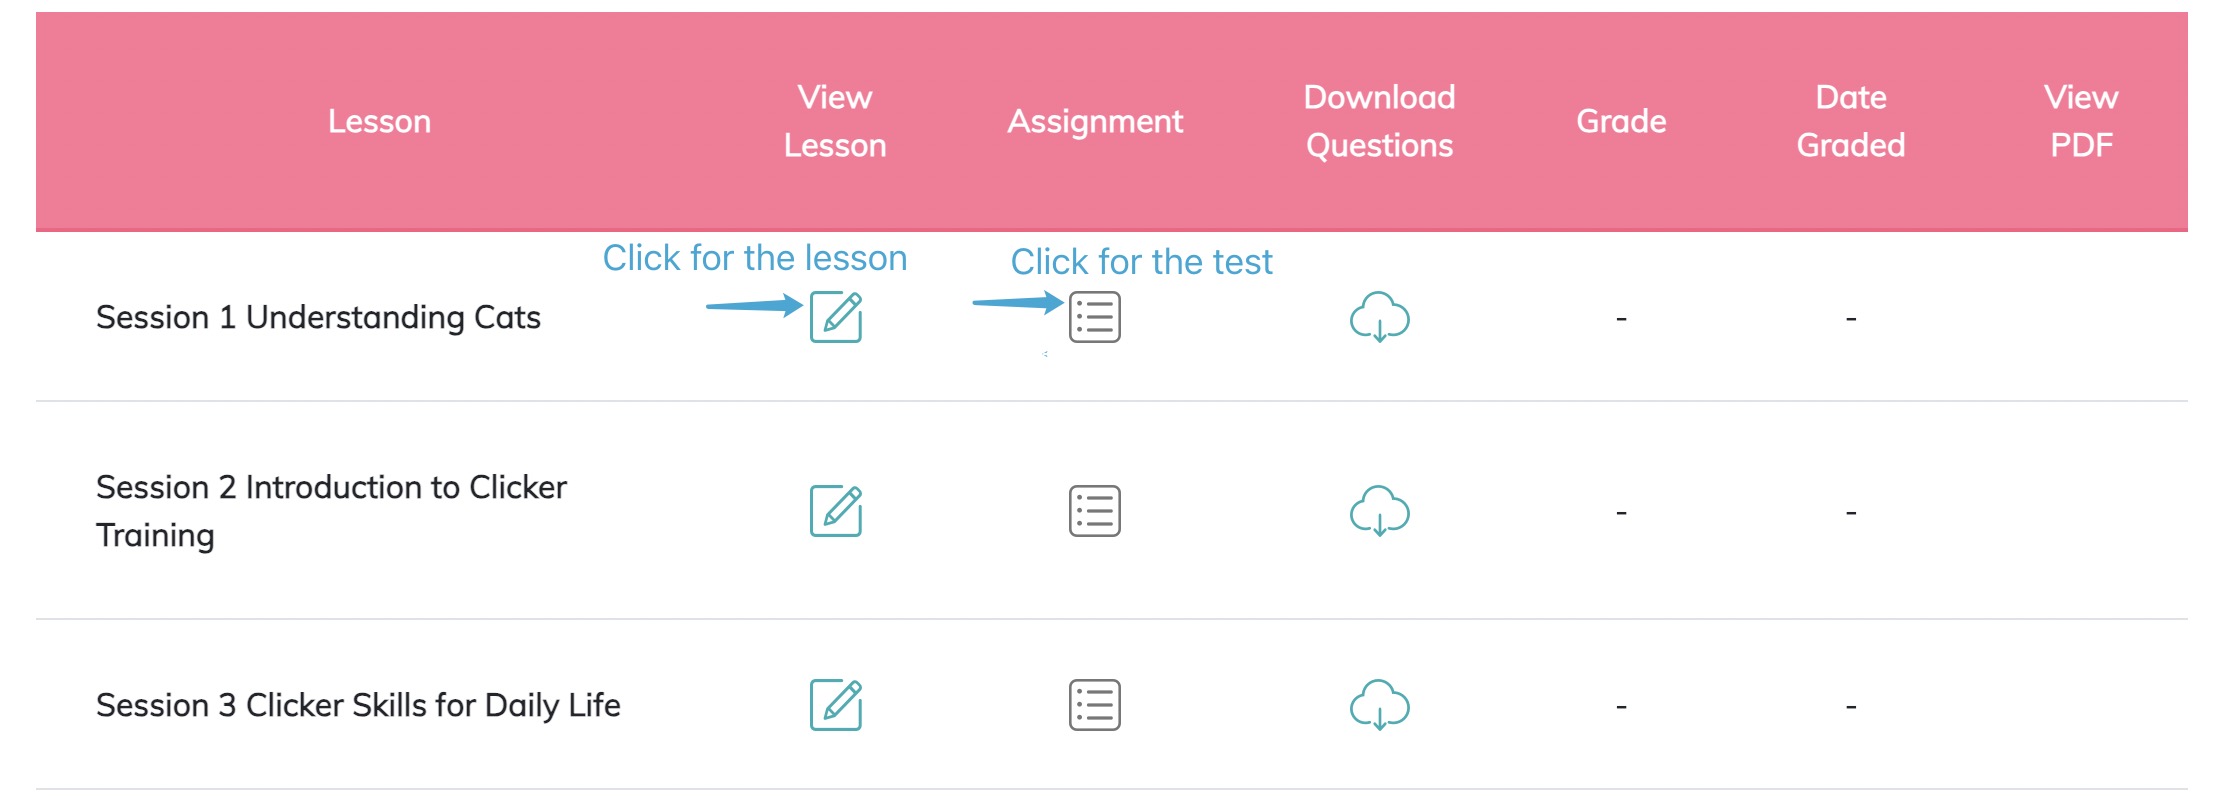Click the Date Graded column header
Viewport: 2228px width, 806px height.
tap(1851, 121)
